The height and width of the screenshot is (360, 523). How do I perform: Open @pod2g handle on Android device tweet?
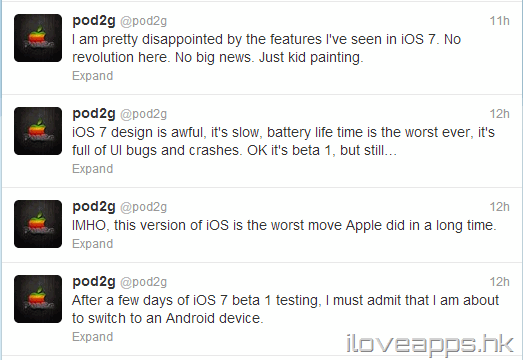click(143, 283)
